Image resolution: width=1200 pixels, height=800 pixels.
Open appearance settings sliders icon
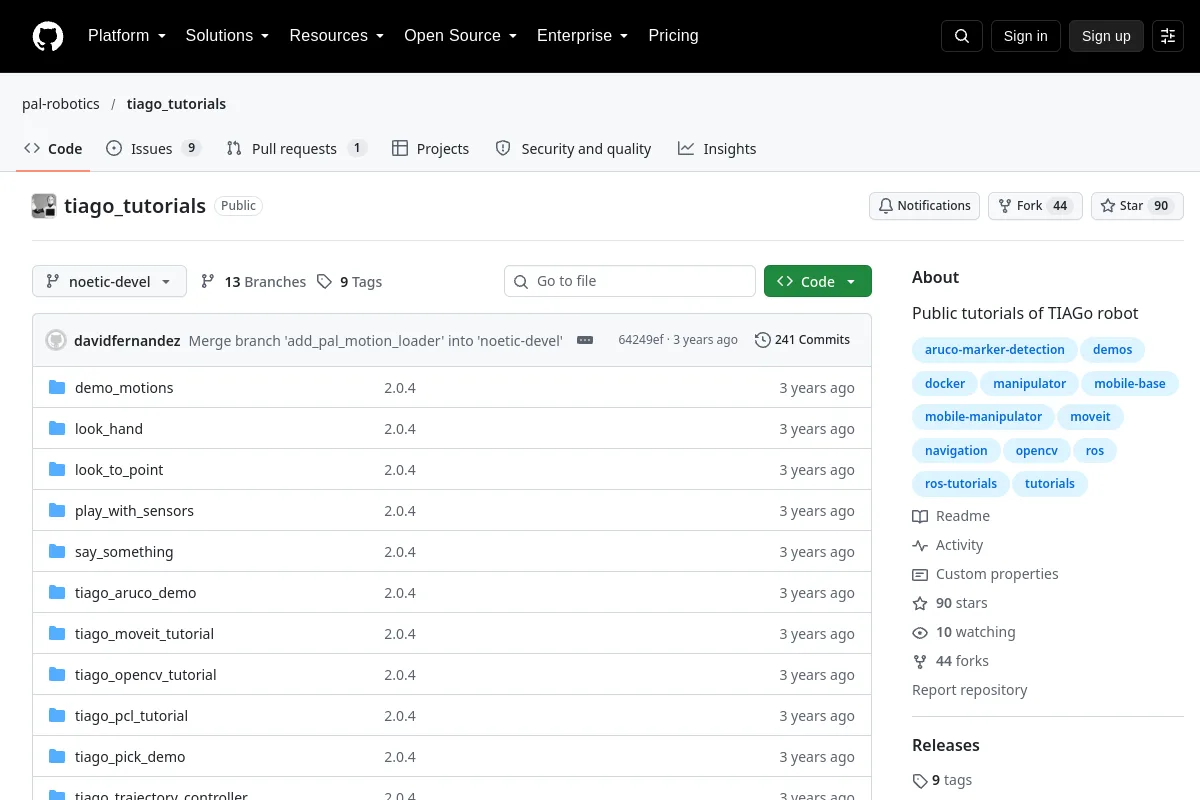click(1168, 36)
